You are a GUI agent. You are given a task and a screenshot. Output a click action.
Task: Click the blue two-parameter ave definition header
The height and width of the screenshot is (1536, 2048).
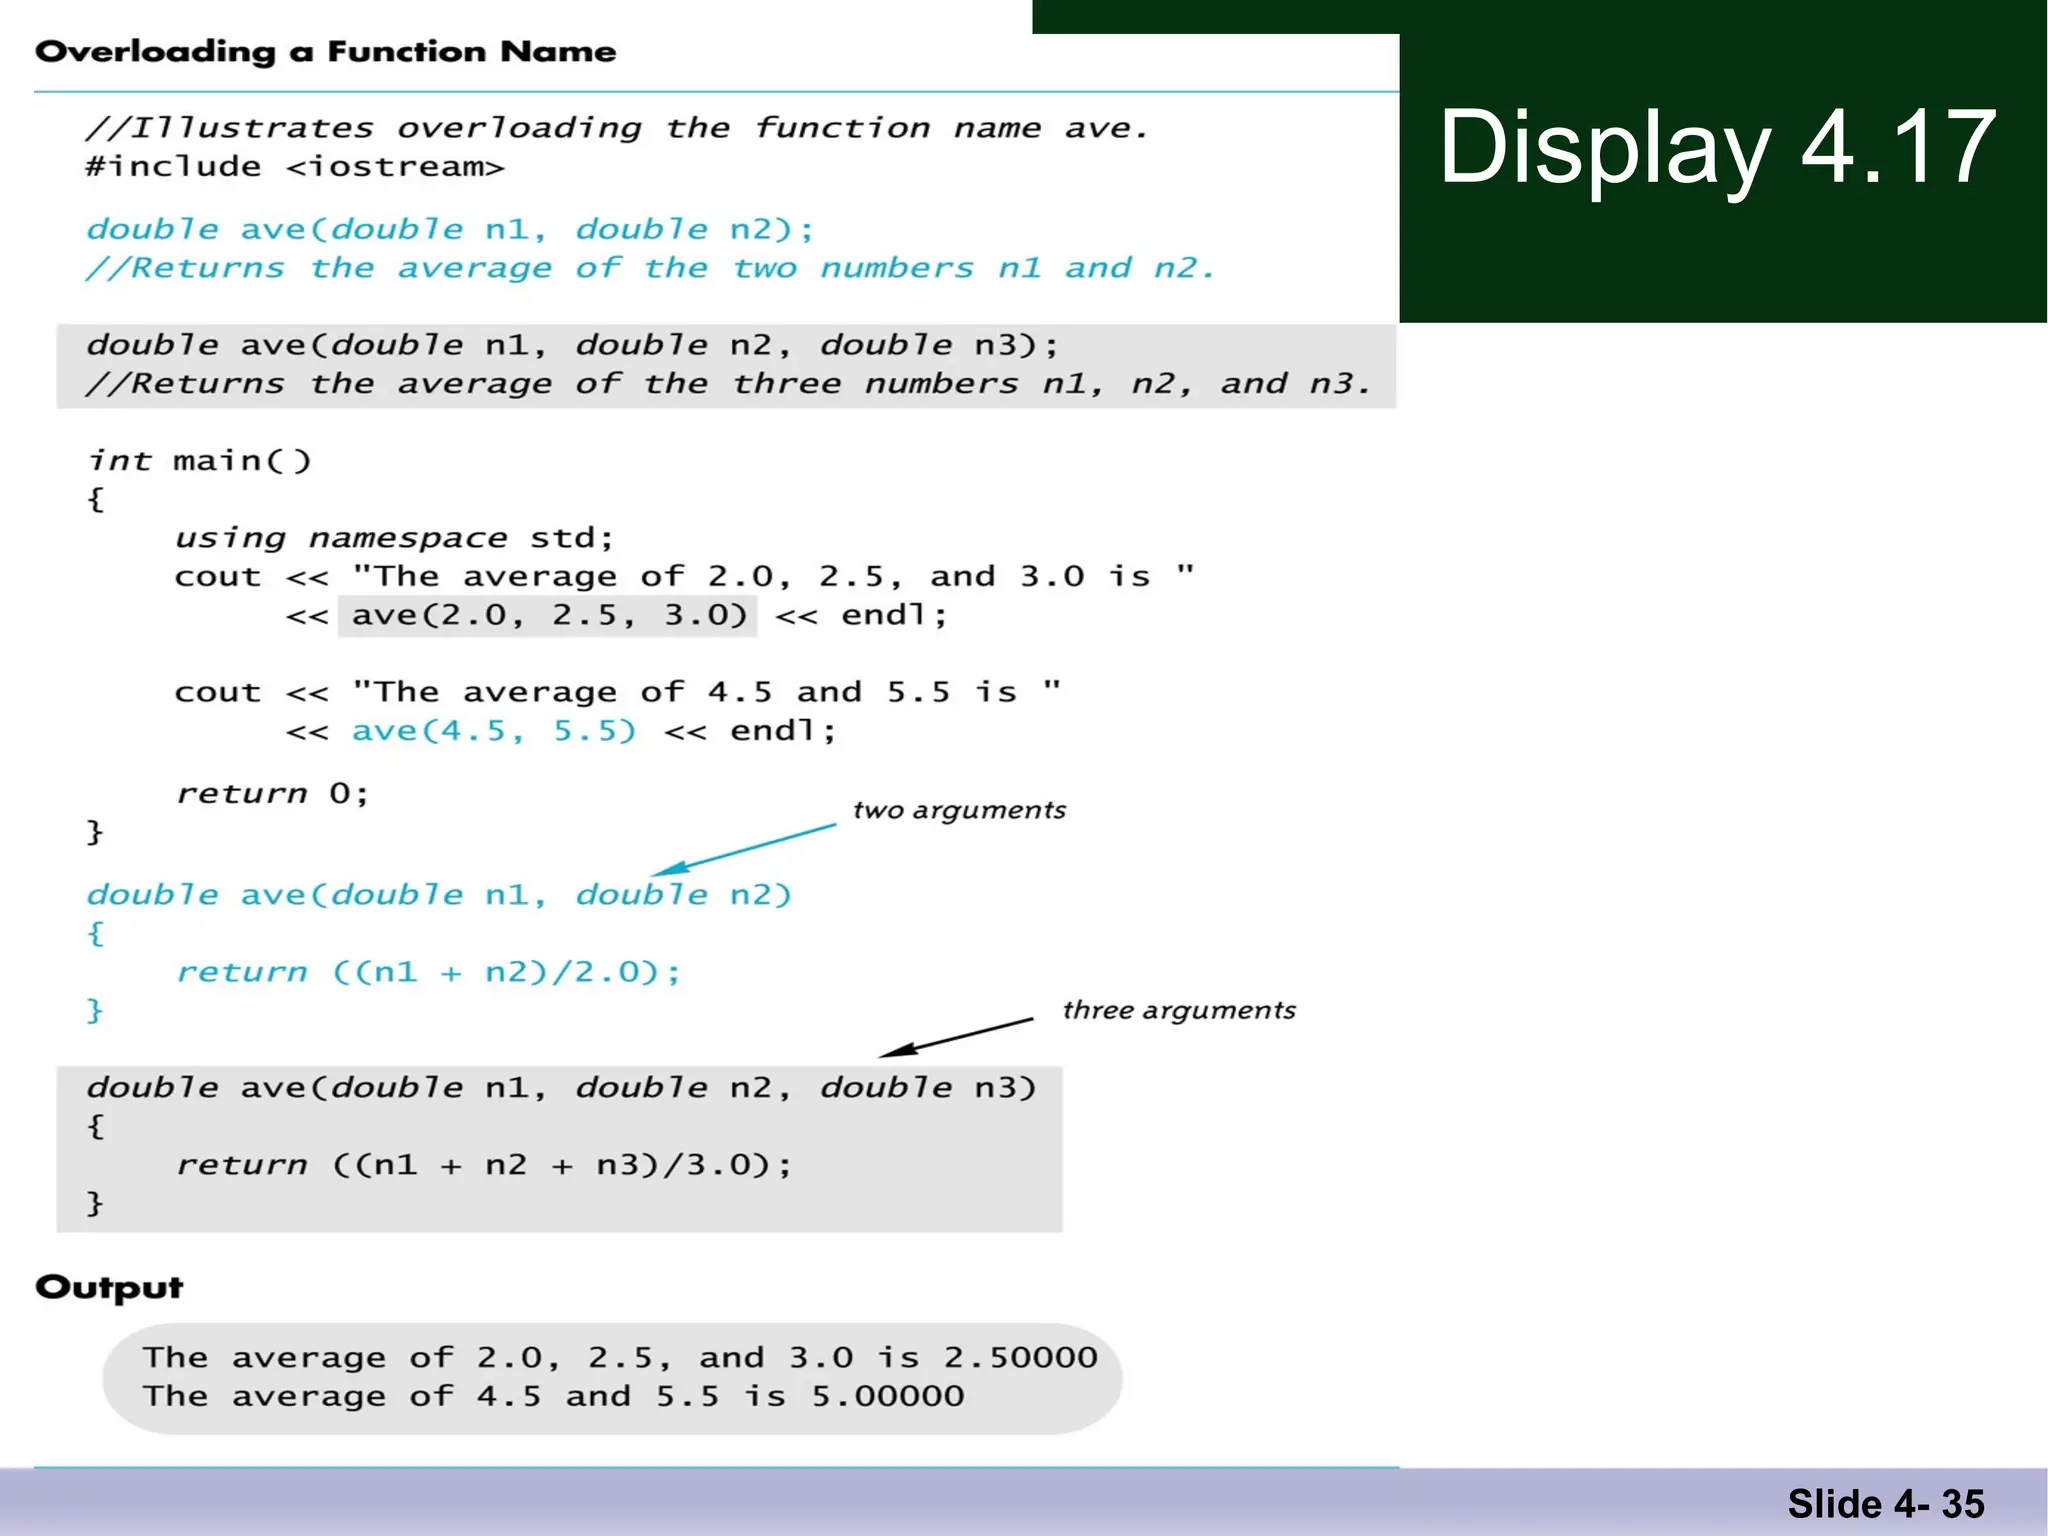(439, 895)
